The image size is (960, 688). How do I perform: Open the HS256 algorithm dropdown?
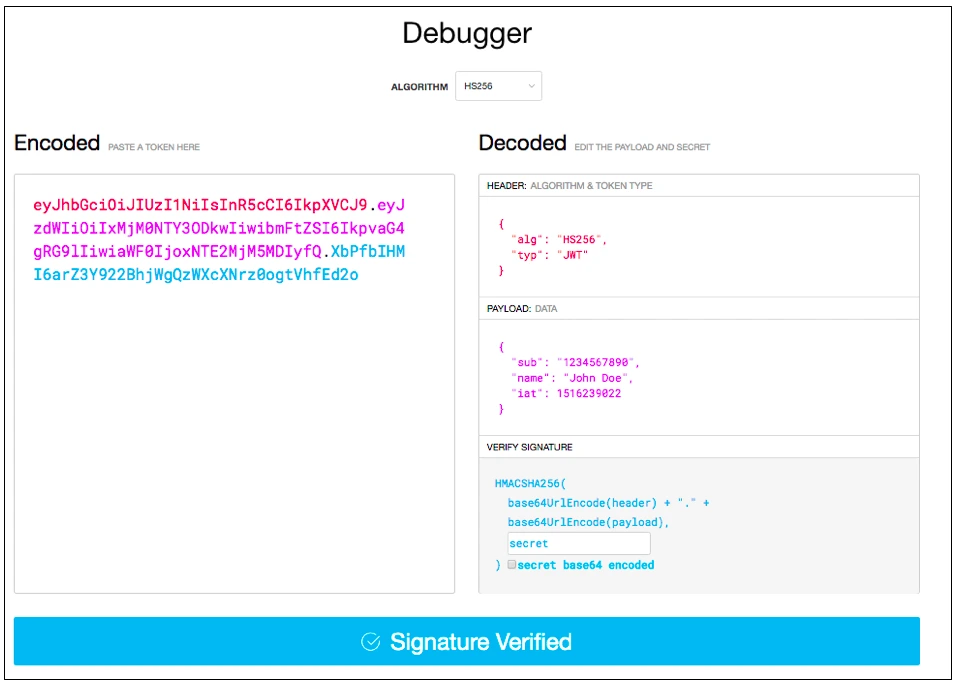coord(498,86)
